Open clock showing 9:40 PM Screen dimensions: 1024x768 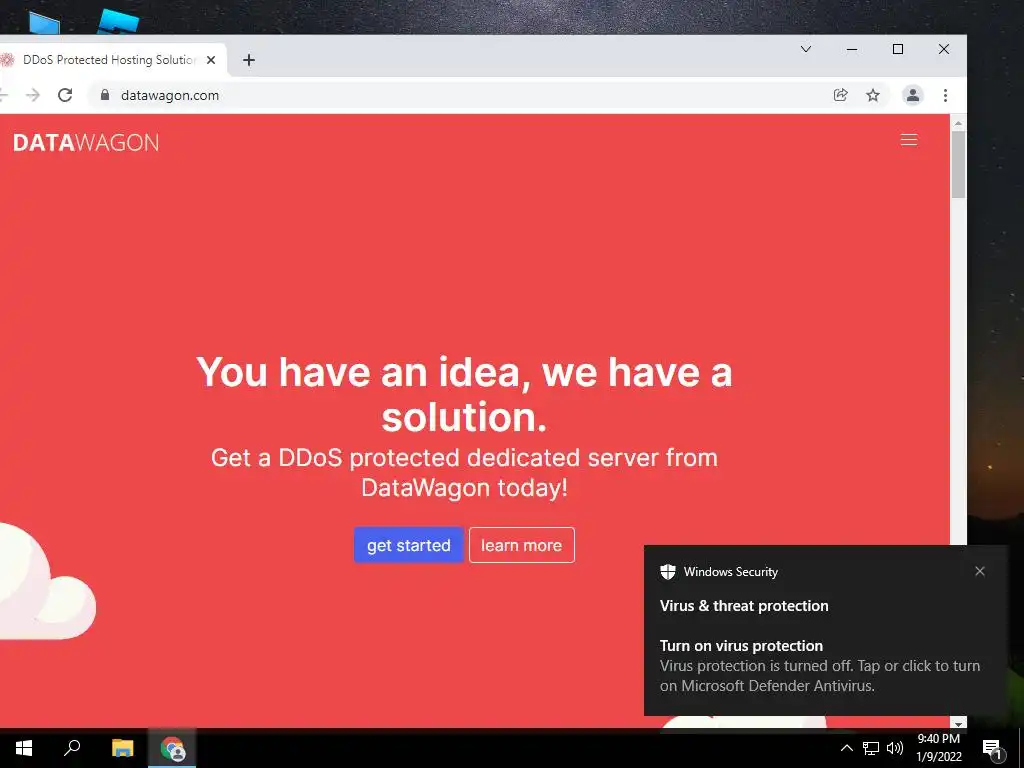click(938, 748)
